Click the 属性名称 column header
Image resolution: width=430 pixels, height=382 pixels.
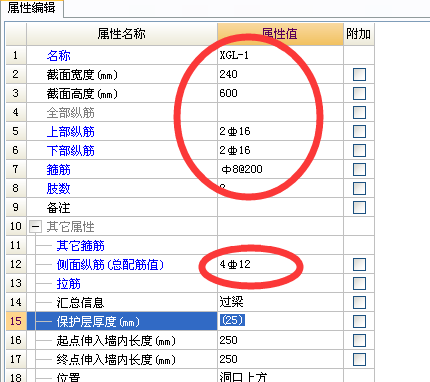(122, 34)
